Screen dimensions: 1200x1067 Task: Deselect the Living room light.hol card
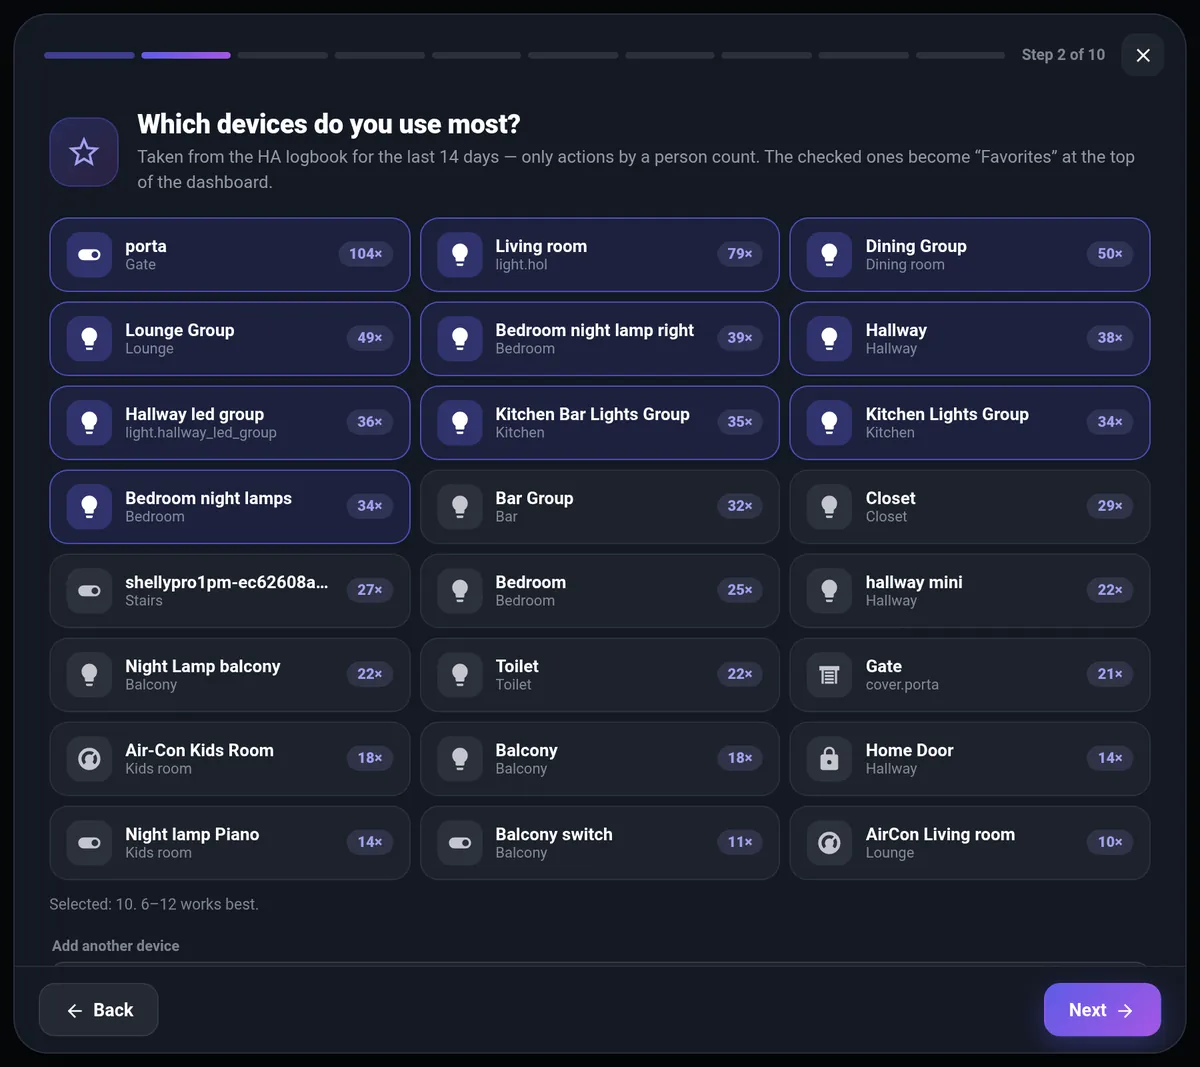600,255
